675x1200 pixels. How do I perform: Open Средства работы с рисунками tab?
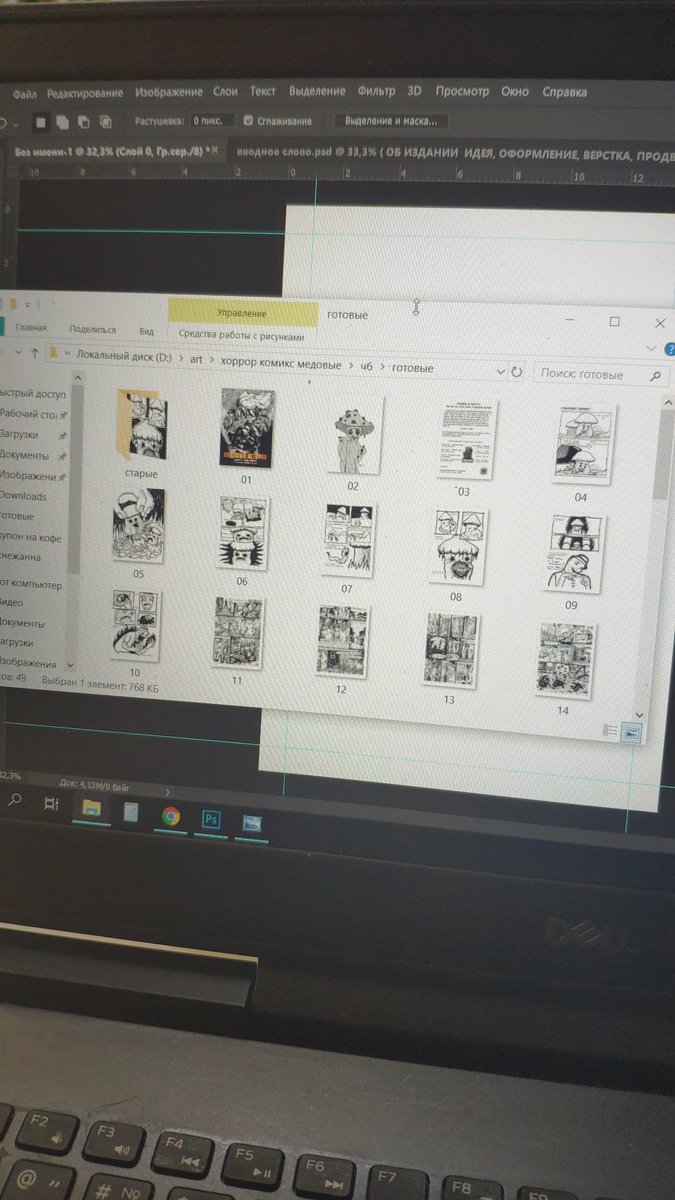[241, 335]
